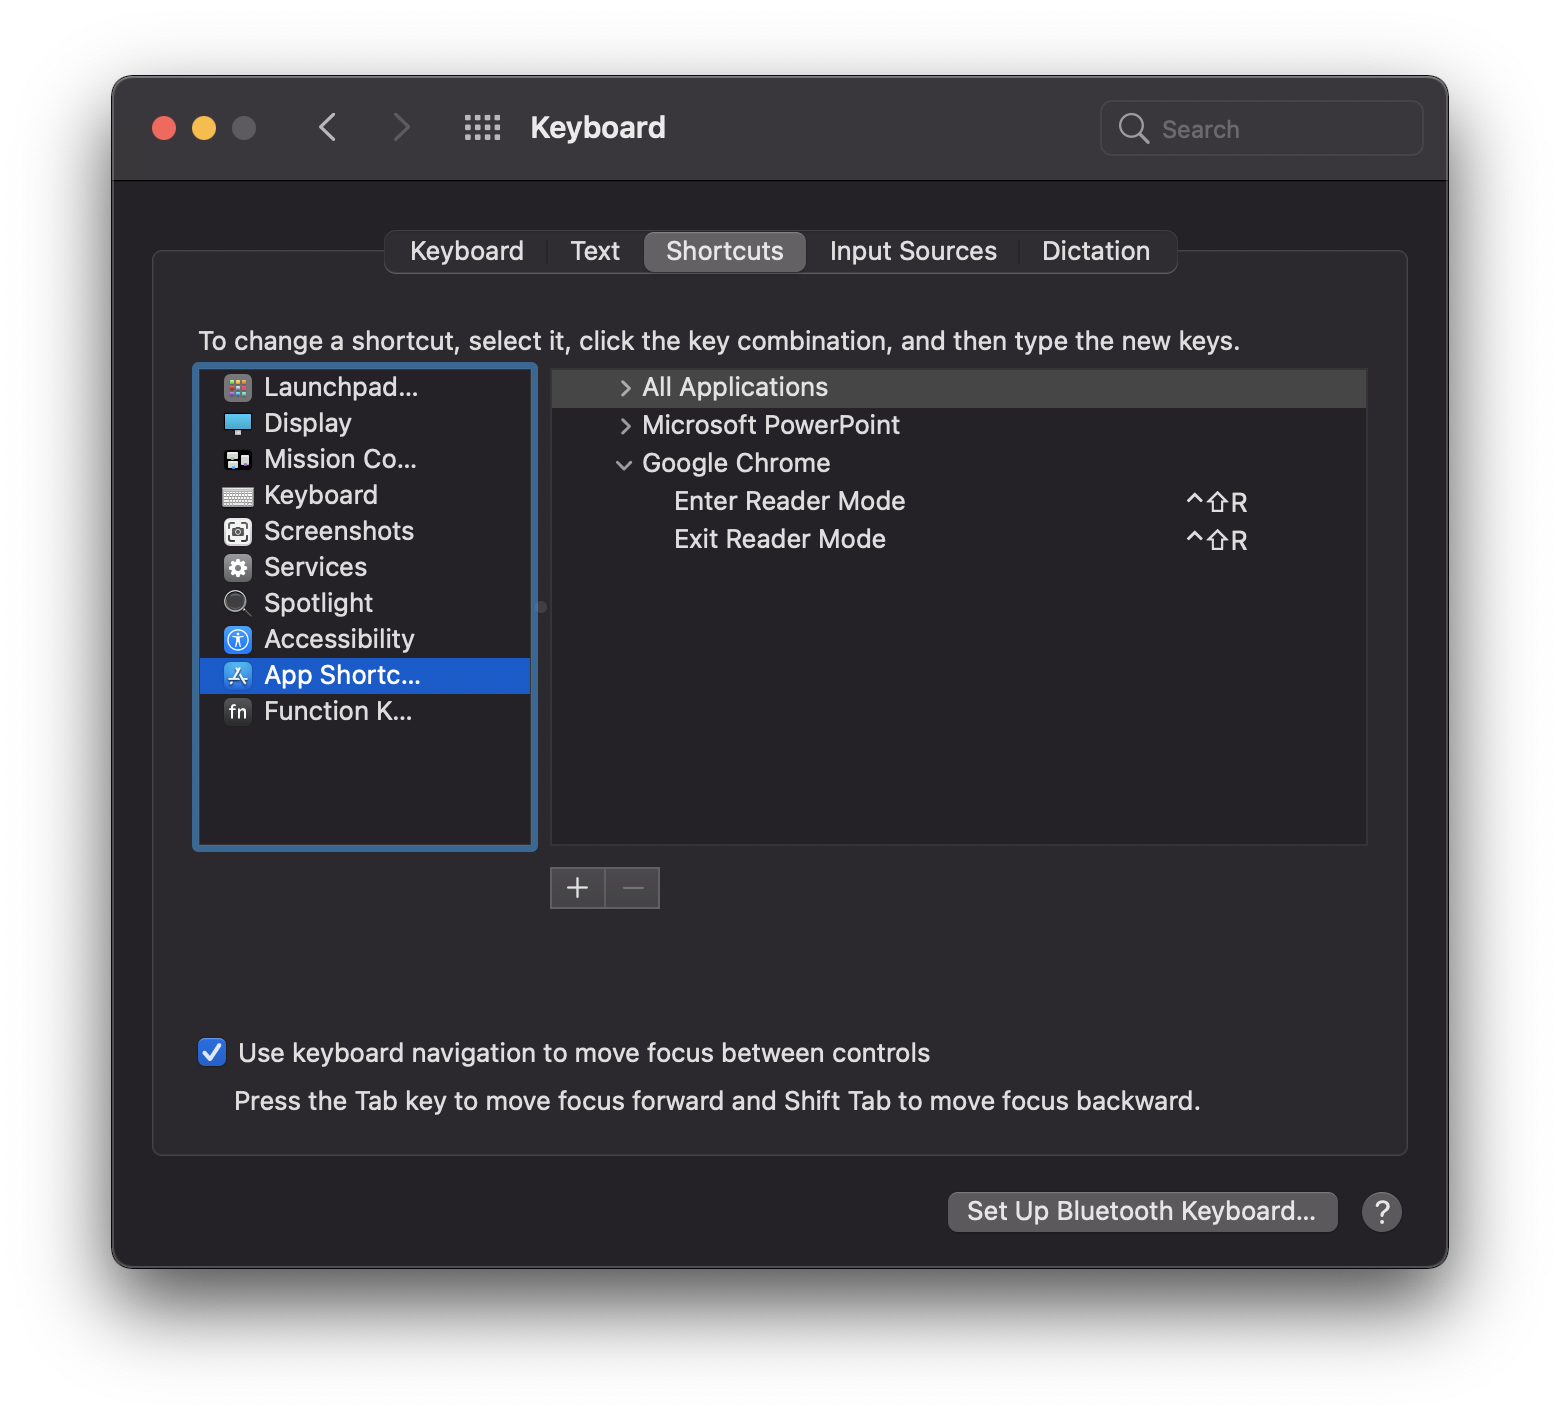This screenshot has height=1416, width=1560.
Task: Select the Screenshots category label
Action: coord(339,531)
